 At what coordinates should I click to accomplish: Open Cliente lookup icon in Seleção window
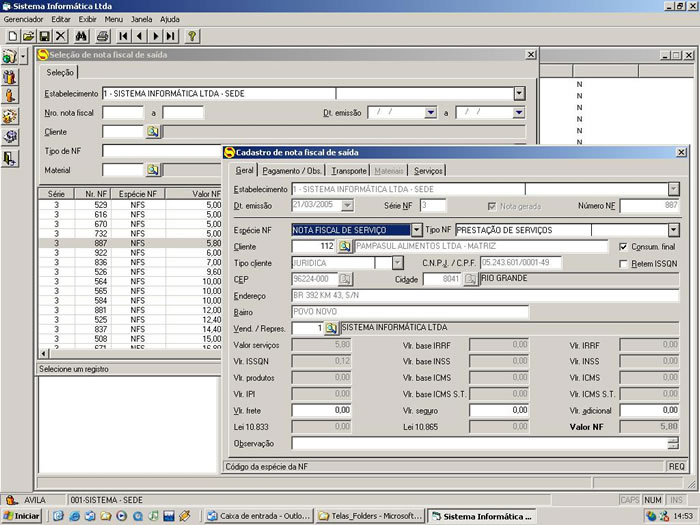pyautogui.click(x=153, y=132)
